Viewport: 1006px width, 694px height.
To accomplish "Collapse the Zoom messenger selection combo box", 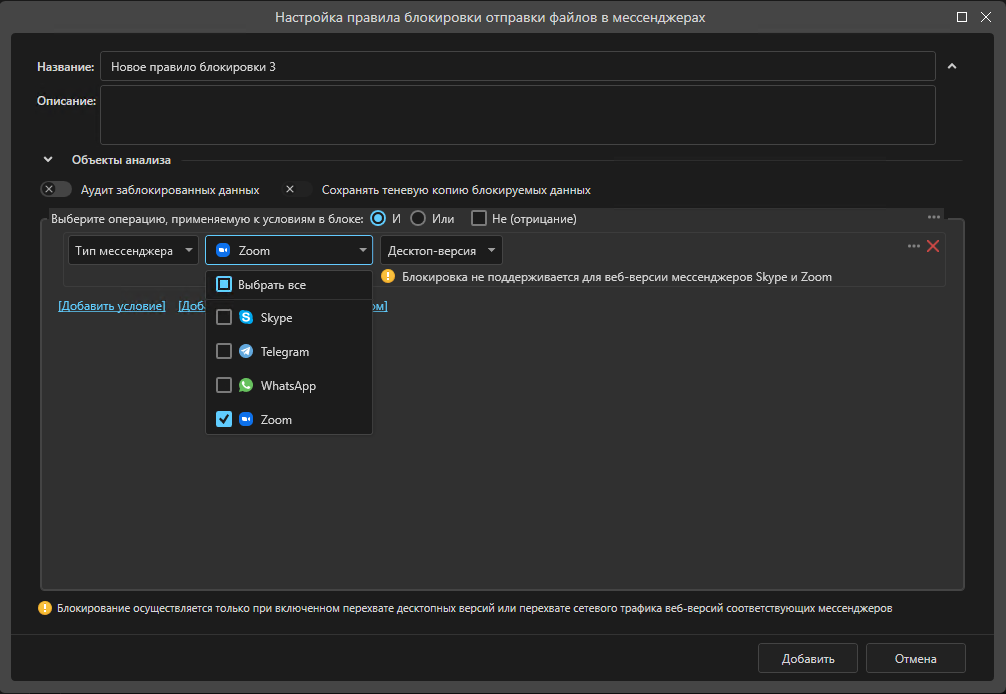I will pos(289,250).
